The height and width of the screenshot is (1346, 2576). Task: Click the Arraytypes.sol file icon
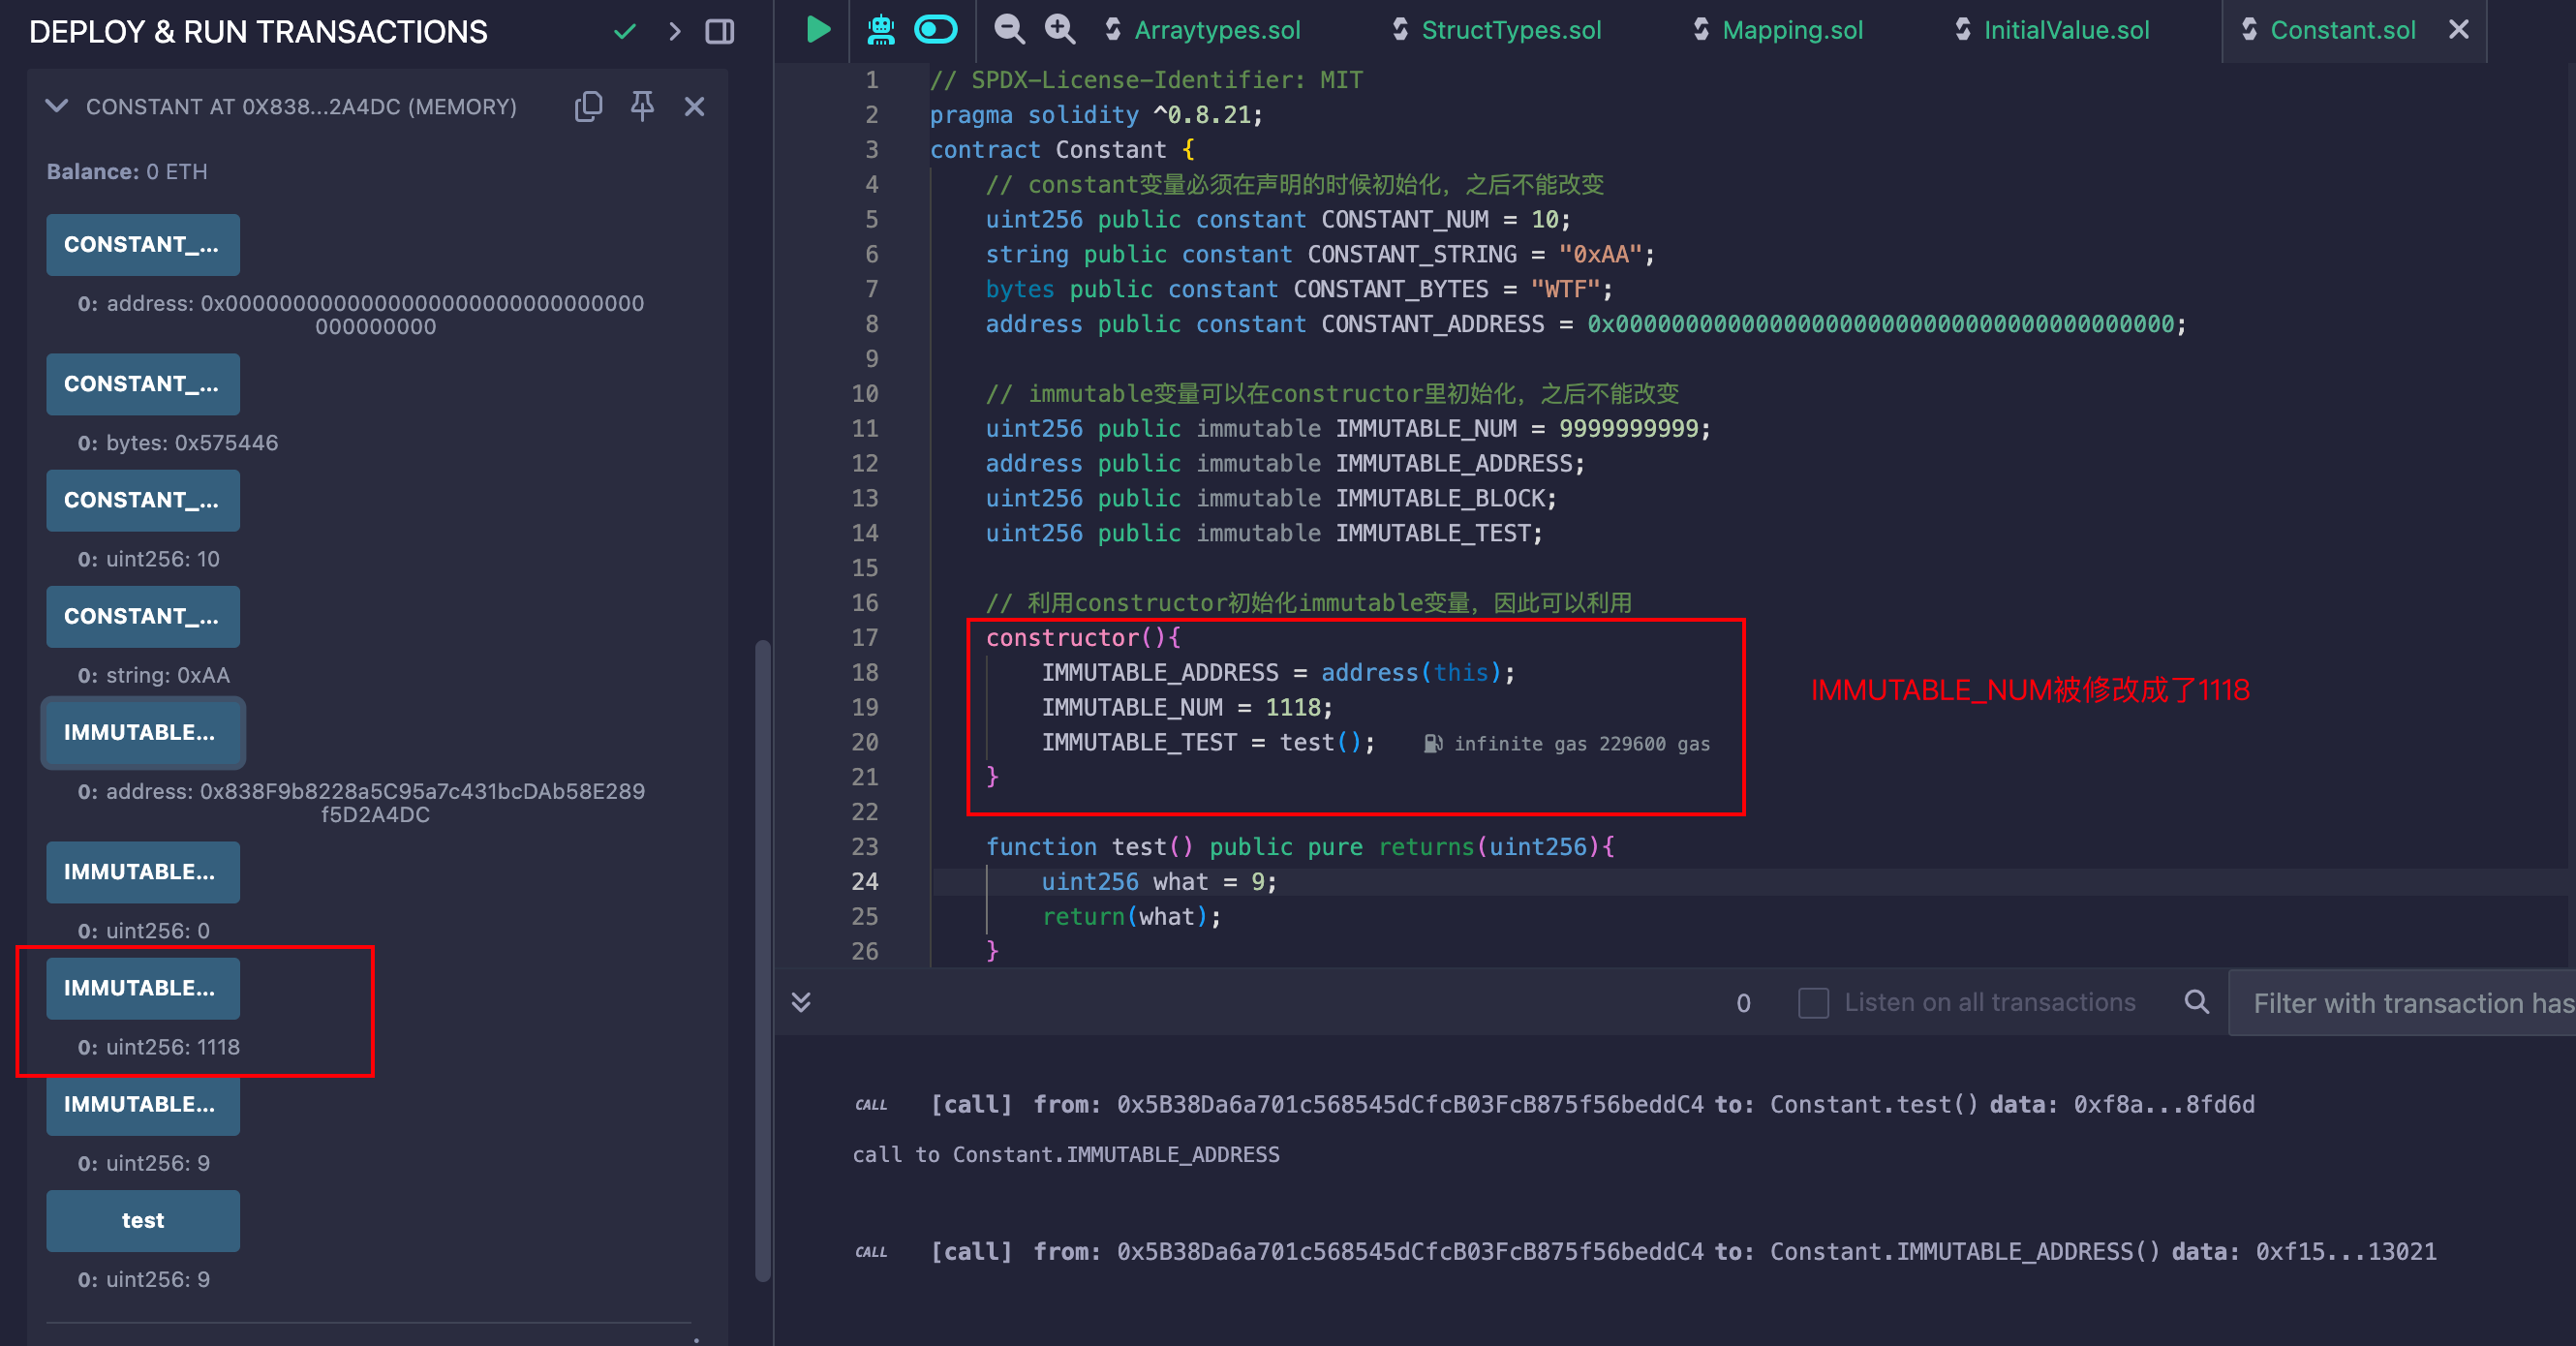[x=1113, y=30]
